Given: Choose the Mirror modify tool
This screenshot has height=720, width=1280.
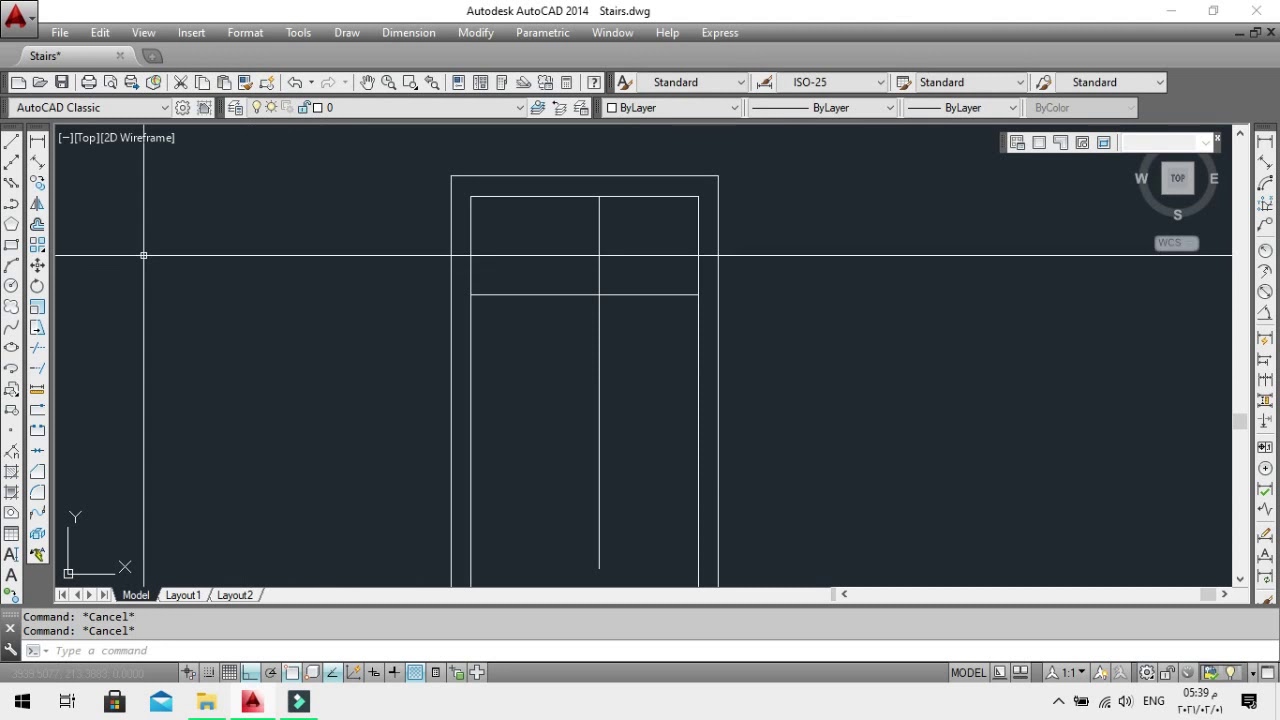Looking at the screenshot, I should (37, 203).
